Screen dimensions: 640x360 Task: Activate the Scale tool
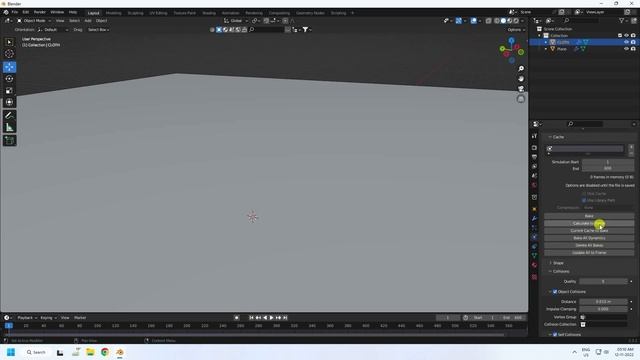[9, 90]
